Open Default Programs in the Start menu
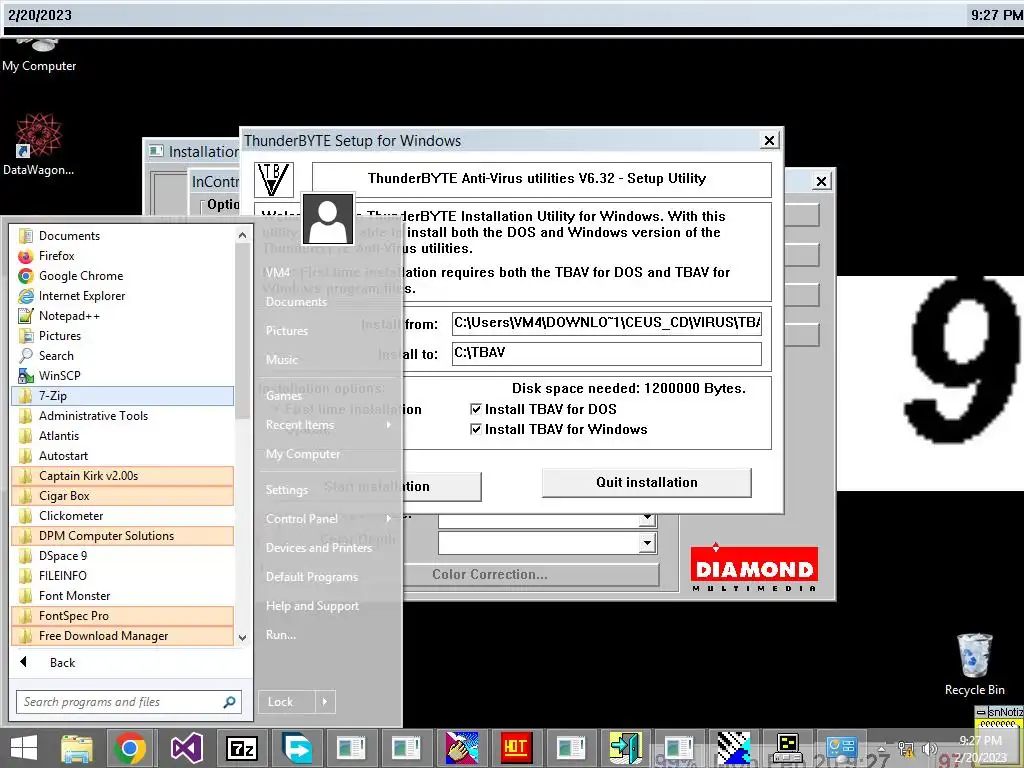Viewport: 1024px width, 768px height. 312,577
